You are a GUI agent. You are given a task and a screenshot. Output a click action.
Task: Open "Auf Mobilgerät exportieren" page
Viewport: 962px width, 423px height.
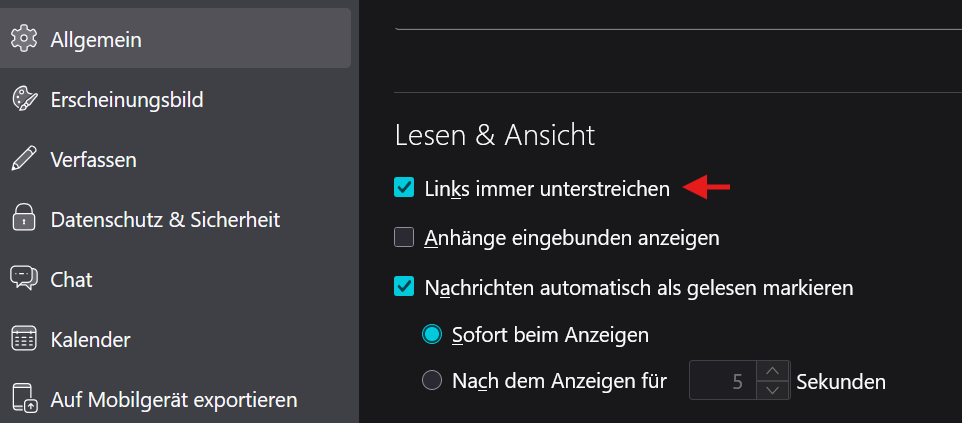click(x=174, y=400)
